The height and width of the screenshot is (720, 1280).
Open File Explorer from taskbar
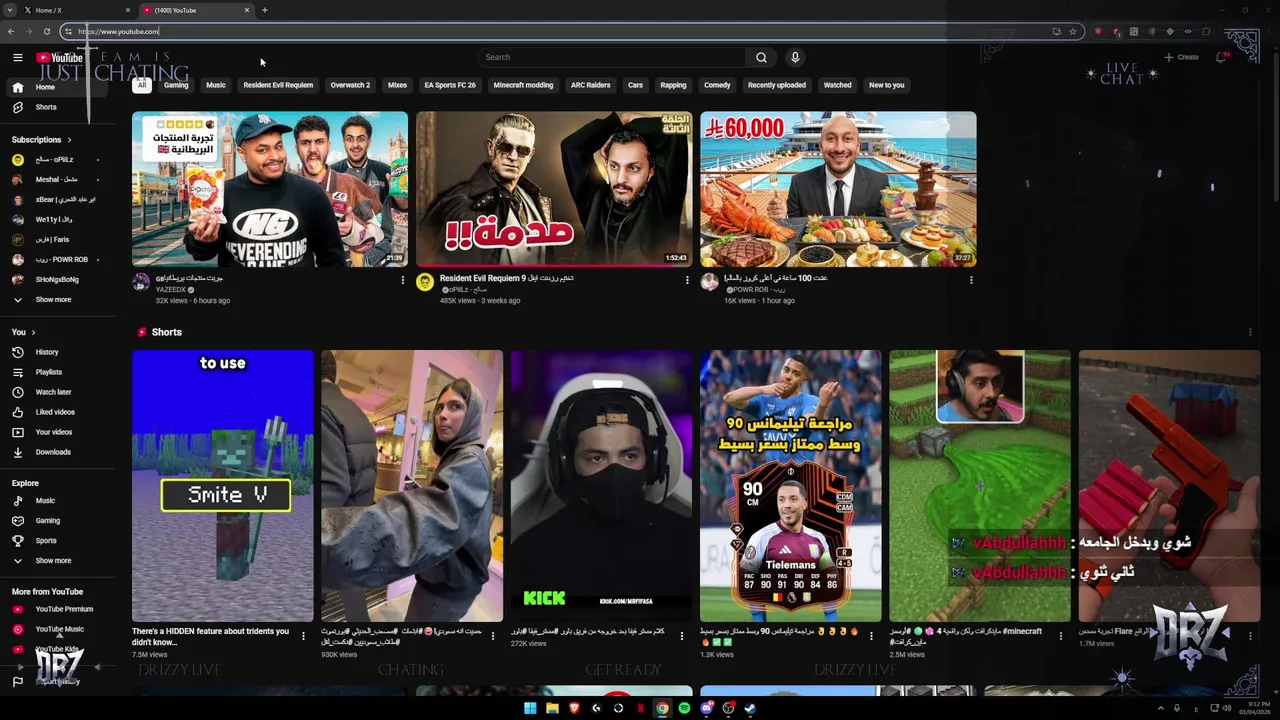click(552, 708)
